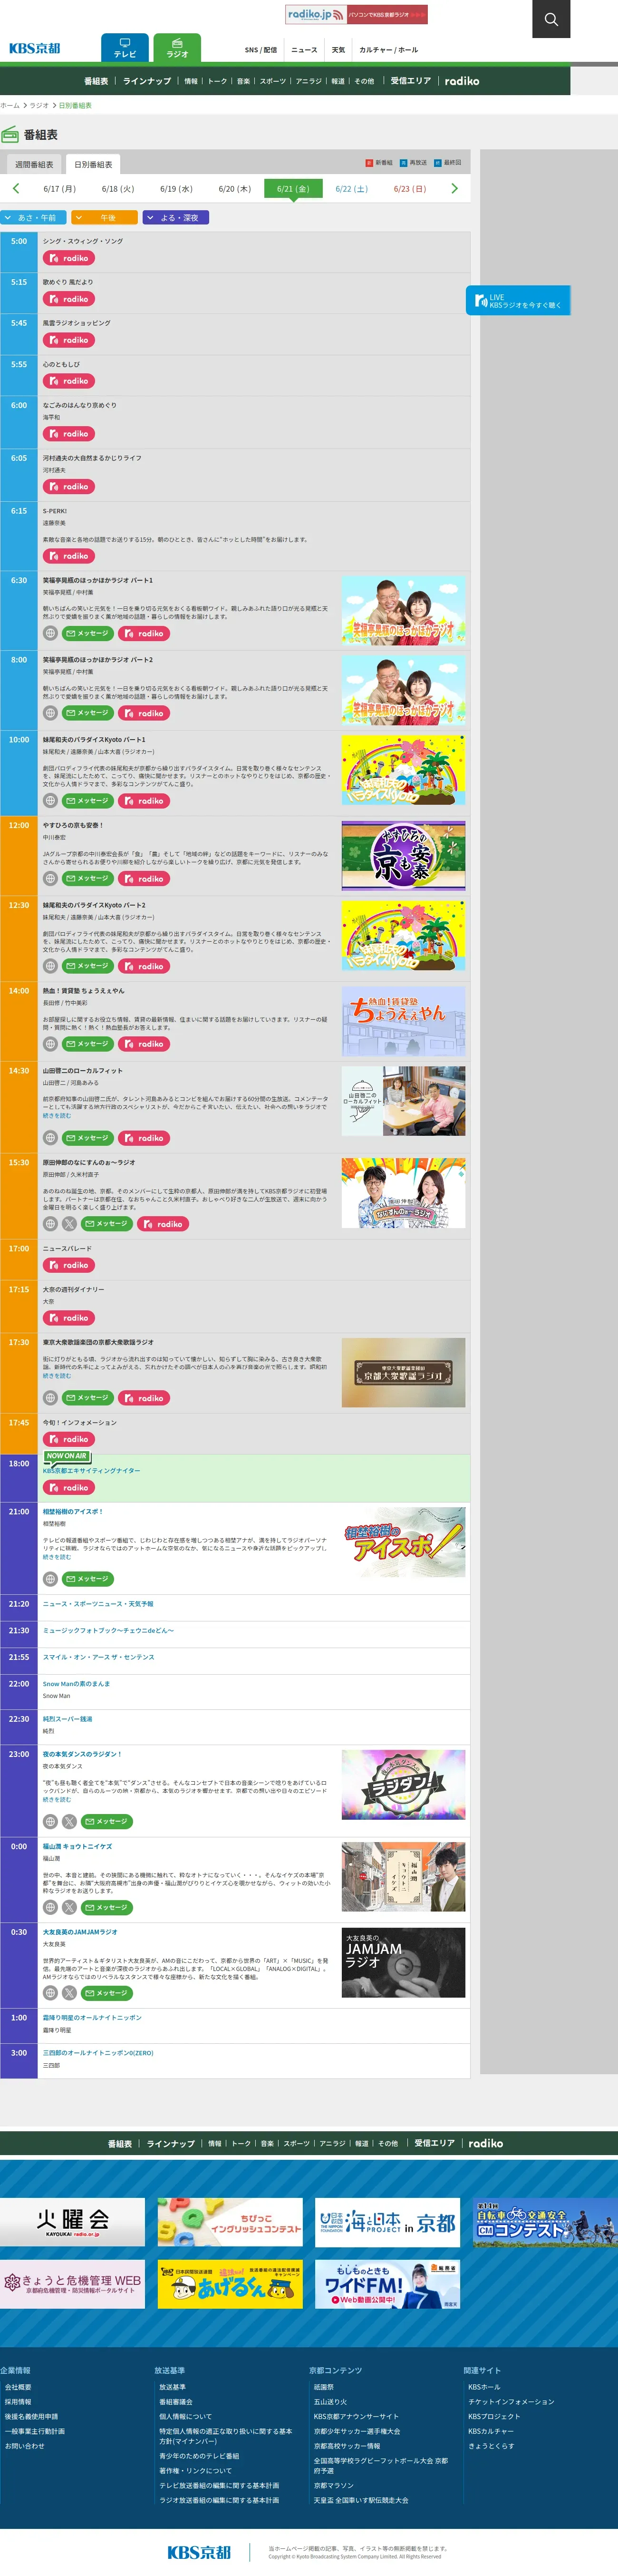Image resolution: width=618 pixels, height=2576 pixels.
Task: Open X icon for 夜の本気ダンスのラジダン!
Action: click(69, 1821)
